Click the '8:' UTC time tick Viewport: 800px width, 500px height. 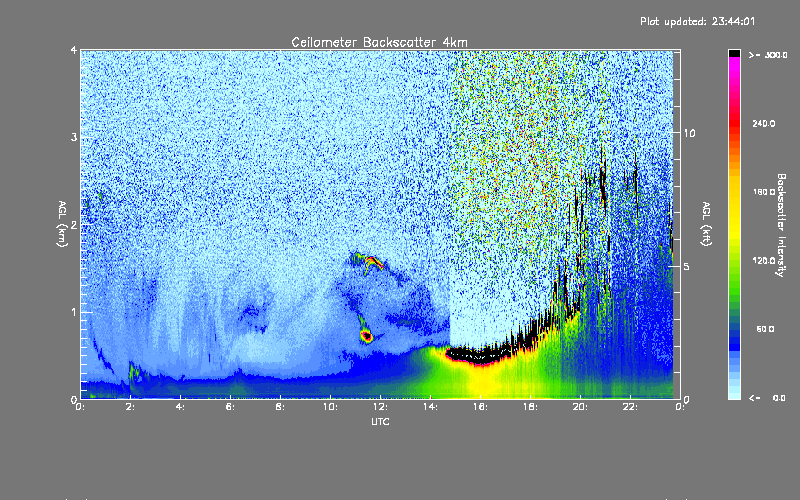tap(281, 407)
